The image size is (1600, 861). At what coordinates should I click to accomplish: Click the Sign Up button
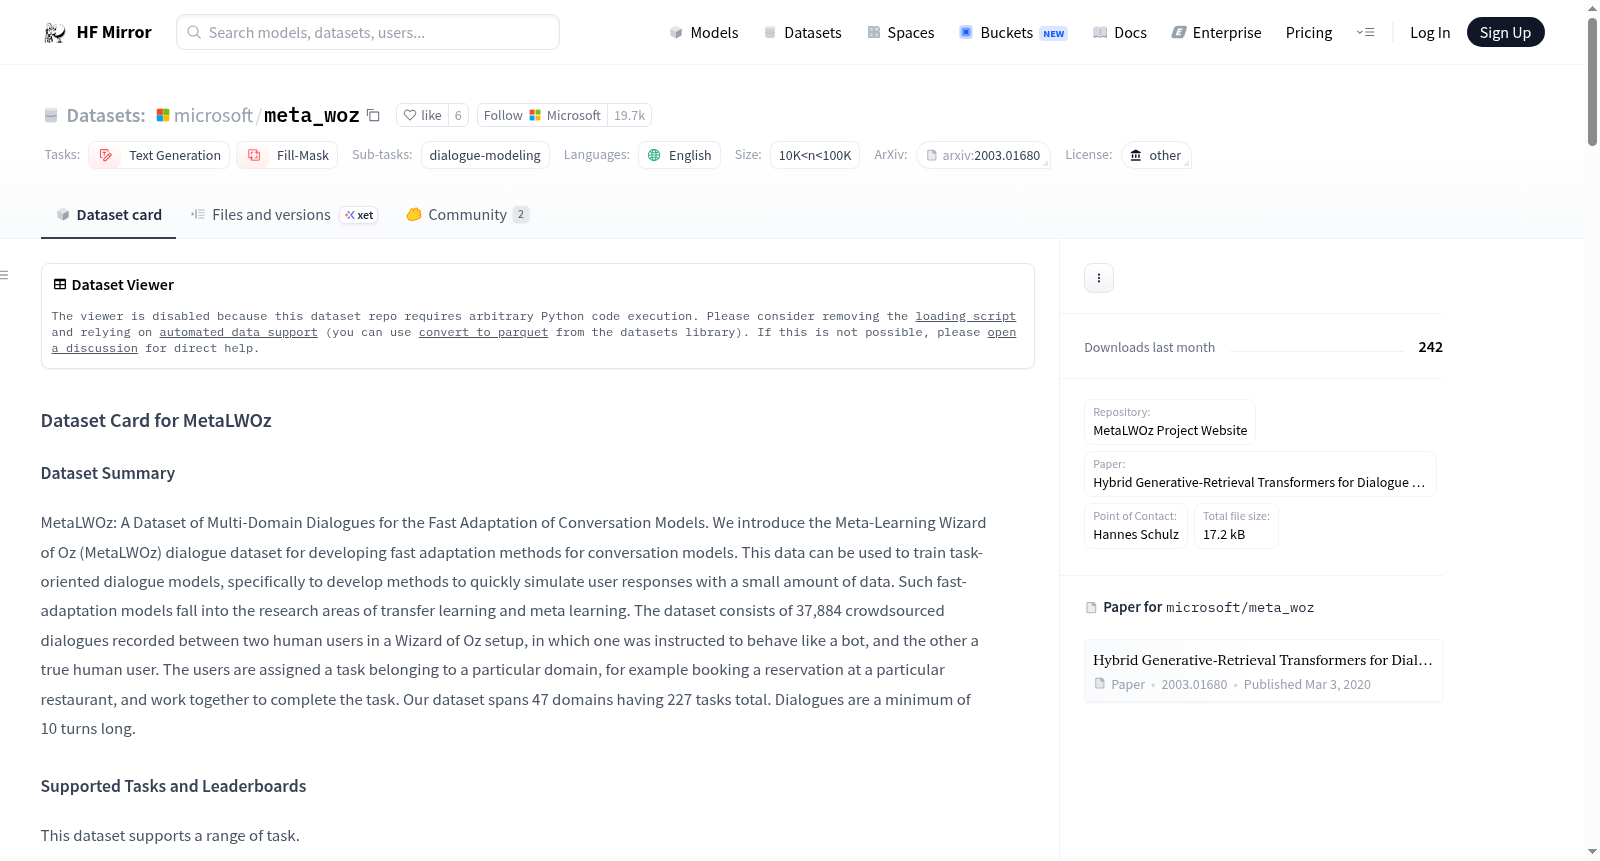[1505, 32]
